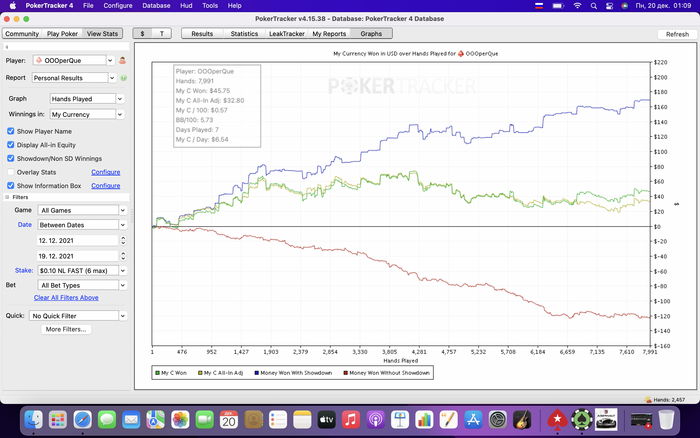
Task: Open Contacts in the dock
Action: point(254,420)
